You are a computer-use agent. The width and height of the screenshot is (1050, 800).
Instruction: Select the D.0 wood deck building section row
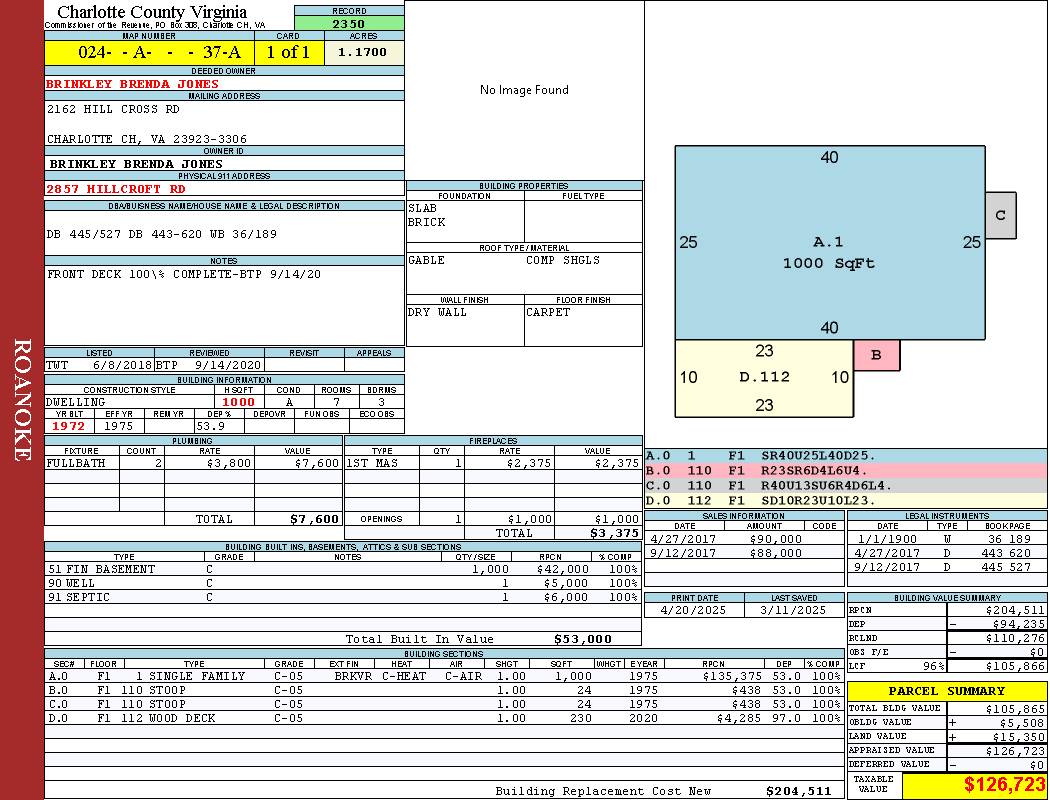pyautogui.click(x=444, y=718)
